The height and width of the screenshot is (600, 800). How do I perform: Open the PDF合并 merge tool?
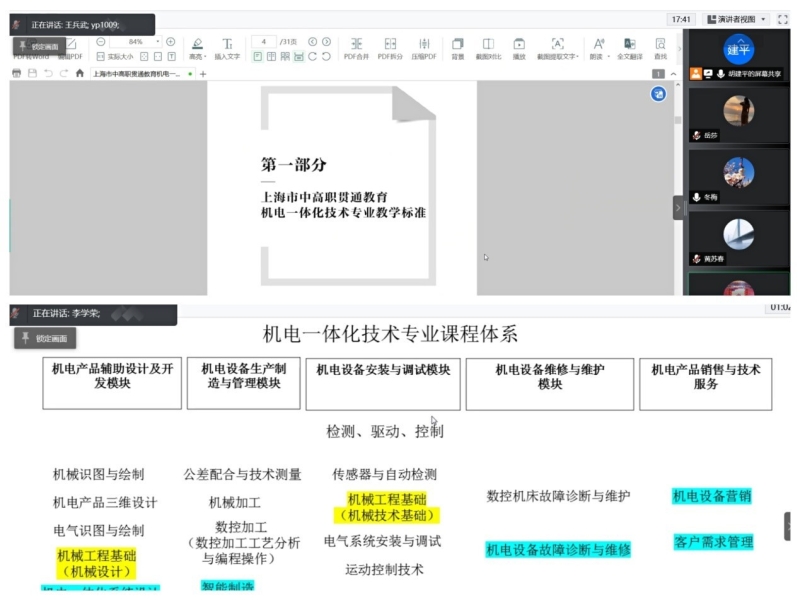357,47
